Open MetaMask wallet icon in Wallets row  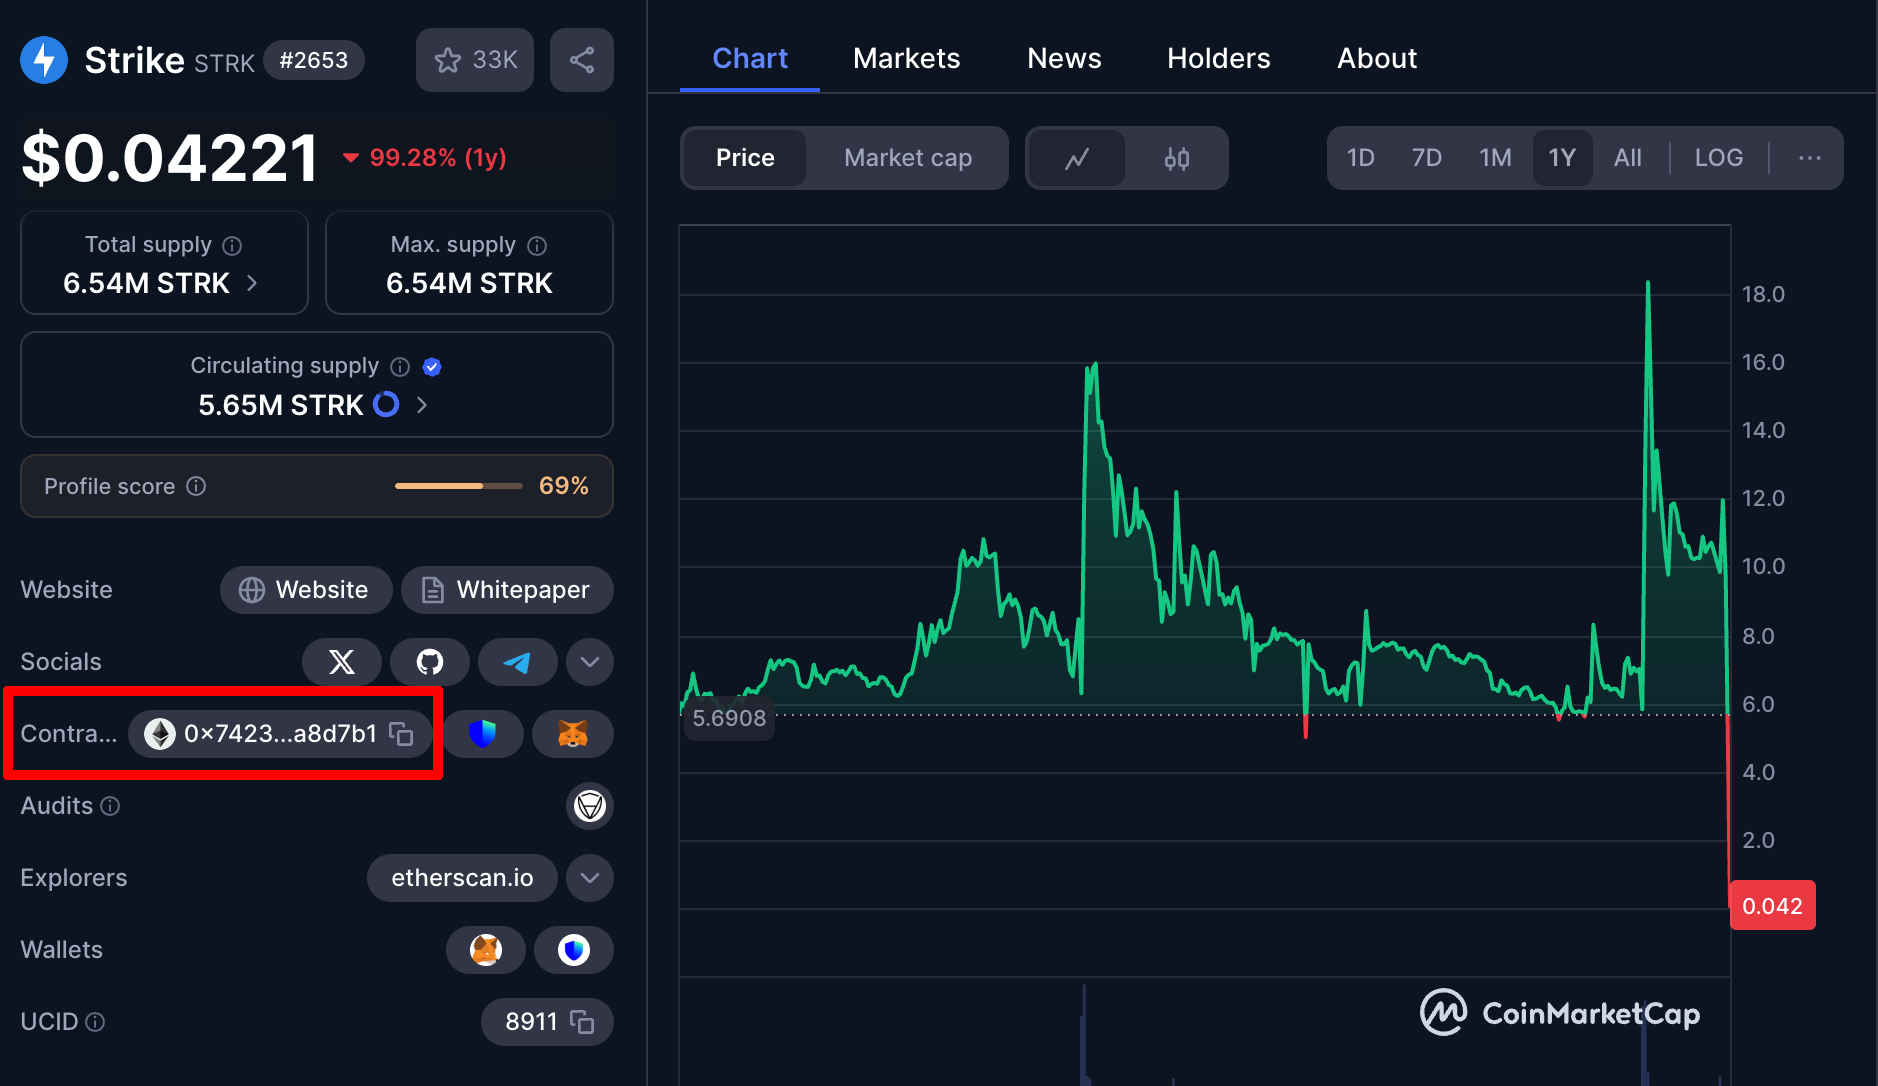click(x=486, y=950)
